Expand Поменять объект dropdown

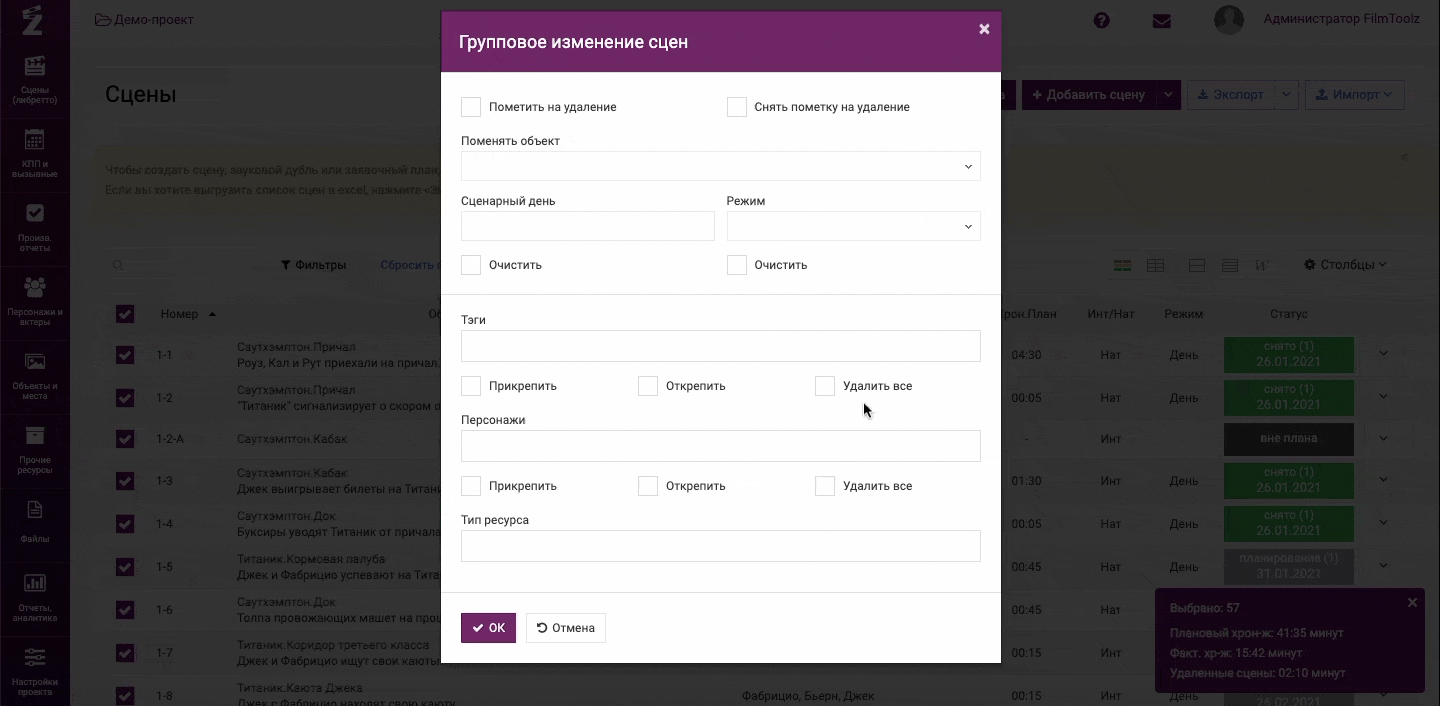721,166
